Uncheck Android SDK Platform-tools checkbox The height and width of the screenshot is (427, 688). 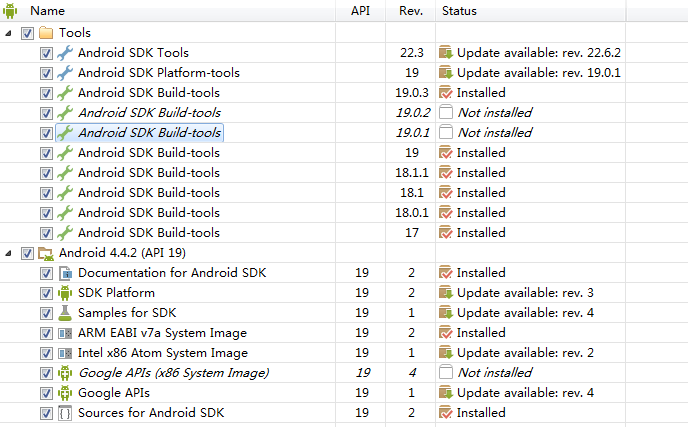[x=47, y=73]
